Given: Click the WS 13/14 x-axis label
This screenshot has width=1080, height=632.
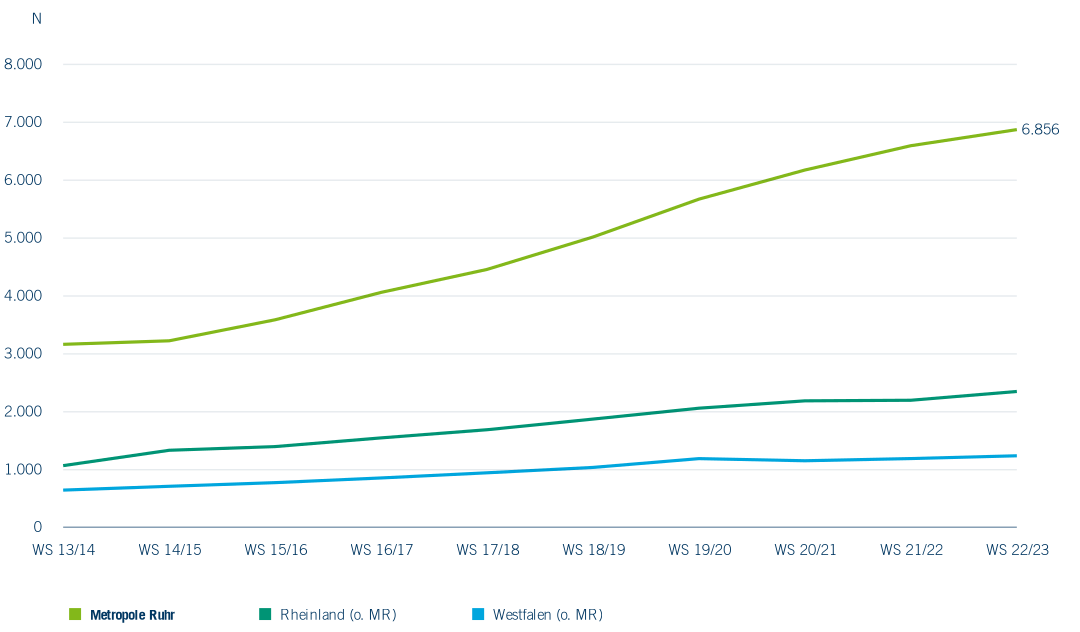Looking at the screenshot, I should tap(63, 550).
